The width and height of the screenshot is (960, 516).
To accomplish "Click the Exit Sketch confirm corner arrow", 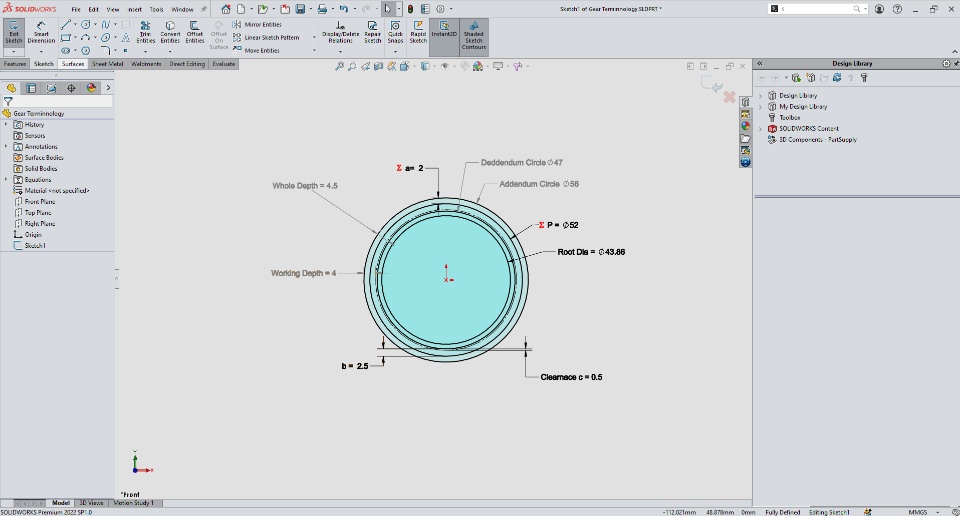I will [x=713, y=86].
